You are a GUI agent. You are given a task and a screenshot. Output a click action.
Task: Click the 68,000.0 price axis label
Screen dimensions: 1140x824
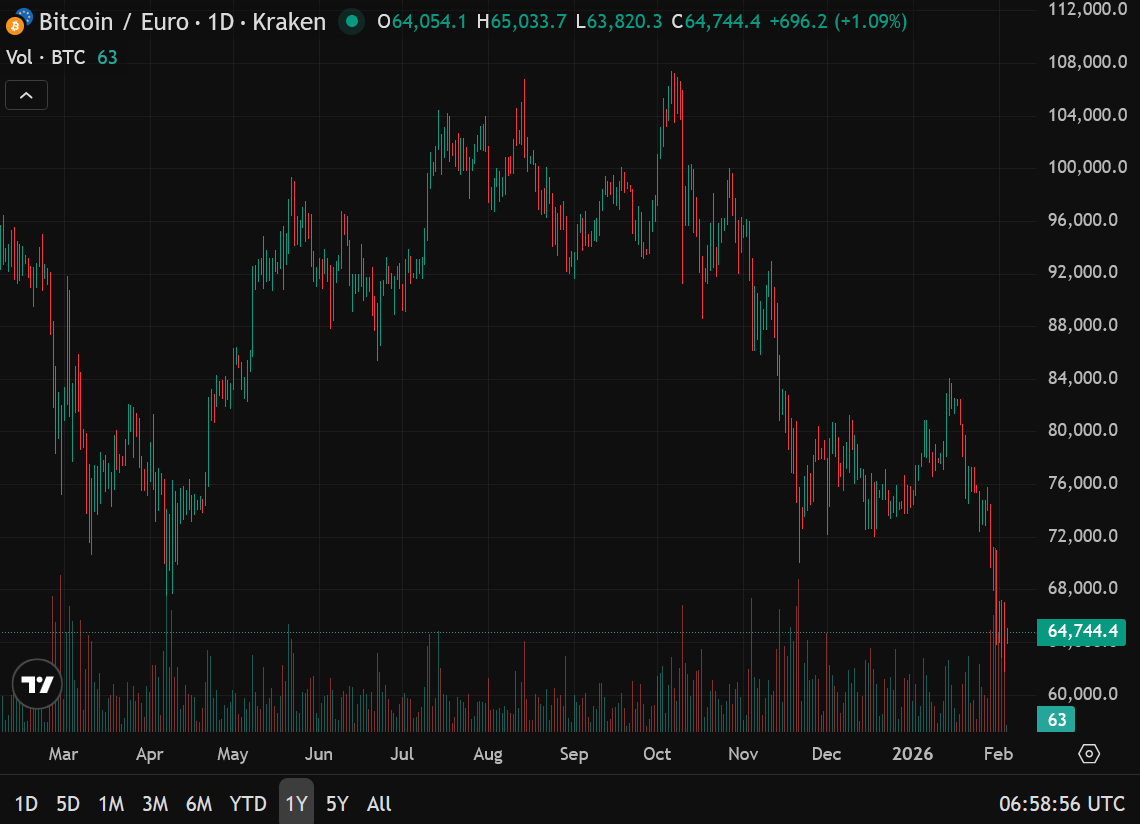[x=1083, y=588]
